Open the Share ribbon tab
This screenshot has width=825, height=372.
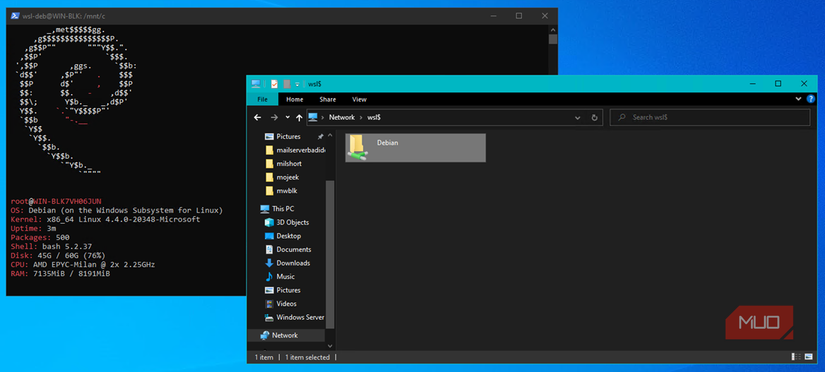tap(327, 99)
